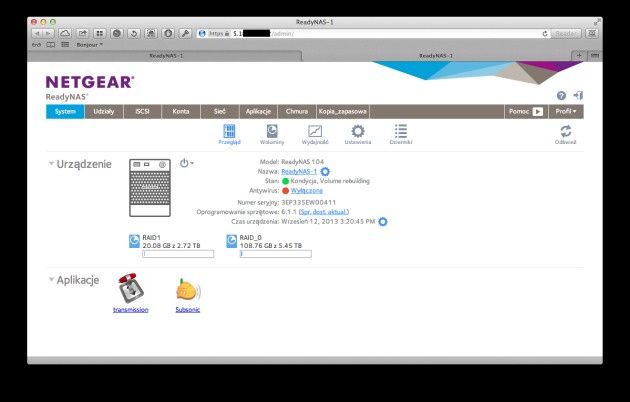Click the ReadyNAS device chassis image

pos(150,188)
